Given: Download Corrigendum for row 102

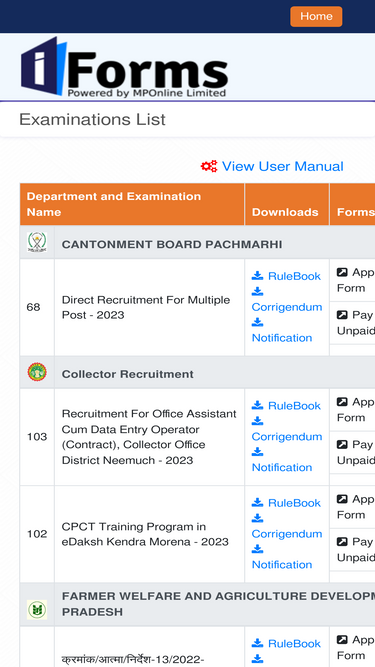Looking at the screenshot, I should (287, 534).
